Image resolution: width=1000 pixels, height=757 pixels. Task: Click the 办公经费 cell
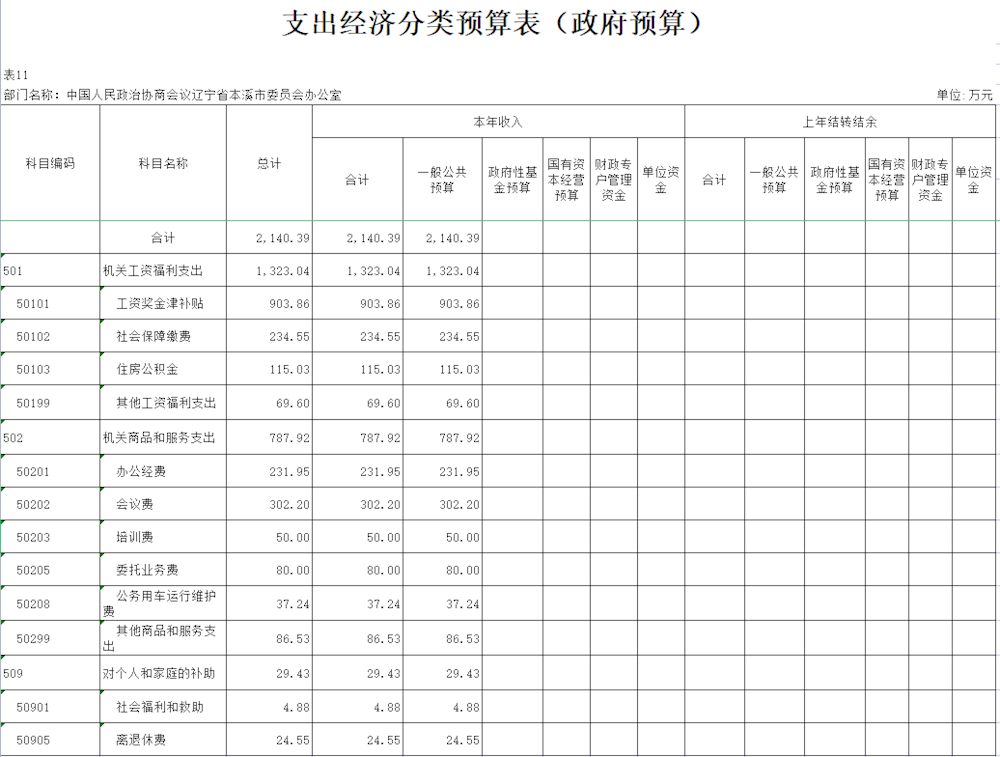[x=163, y=471]
